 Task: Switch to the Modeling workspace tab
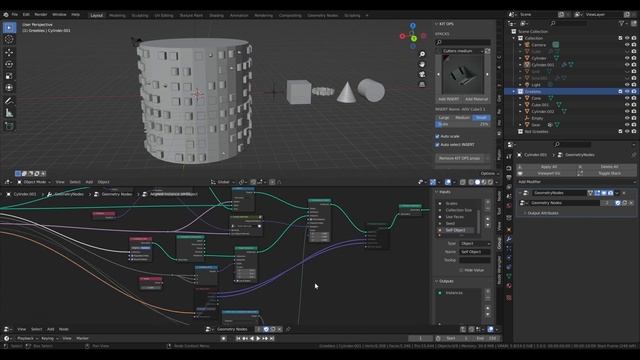(x=117, y=16)
